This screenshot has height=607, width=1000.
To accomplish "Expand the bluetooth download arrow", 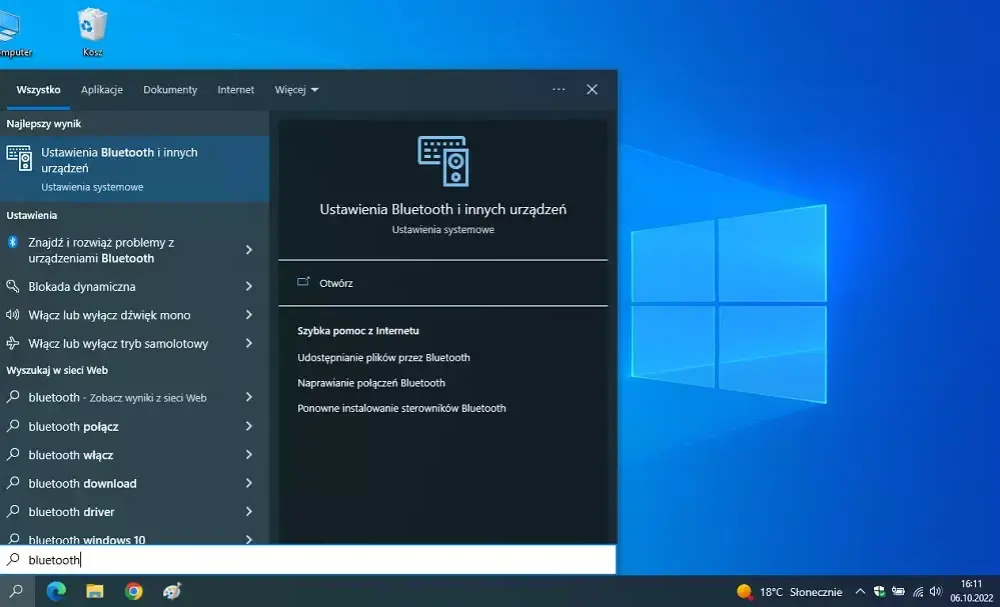I will click(x=249, y=483).
